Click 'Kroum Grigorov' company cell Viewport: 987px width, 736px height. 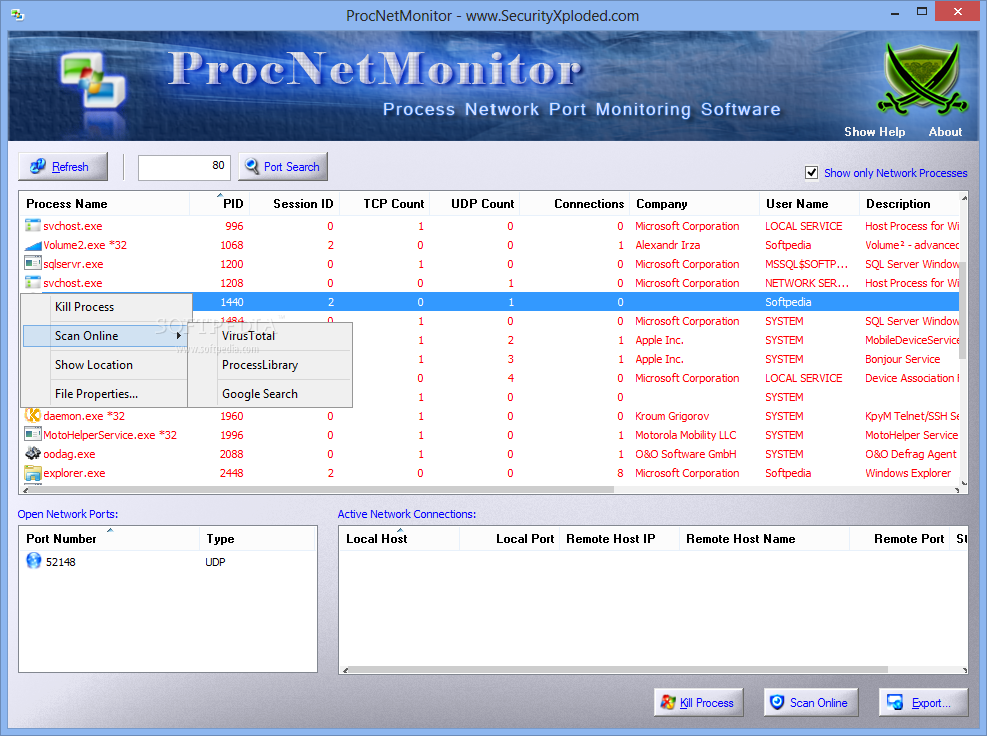click(672, 416)
